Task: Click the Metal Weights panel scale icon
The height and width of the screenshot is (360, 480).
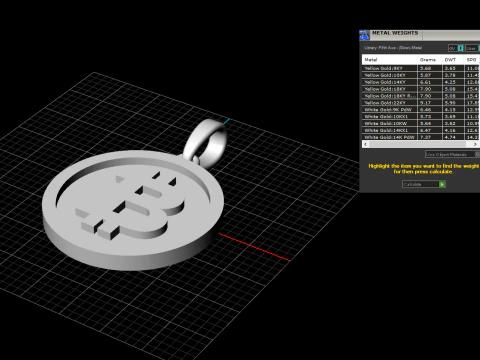Action: [x=365, y=35]
